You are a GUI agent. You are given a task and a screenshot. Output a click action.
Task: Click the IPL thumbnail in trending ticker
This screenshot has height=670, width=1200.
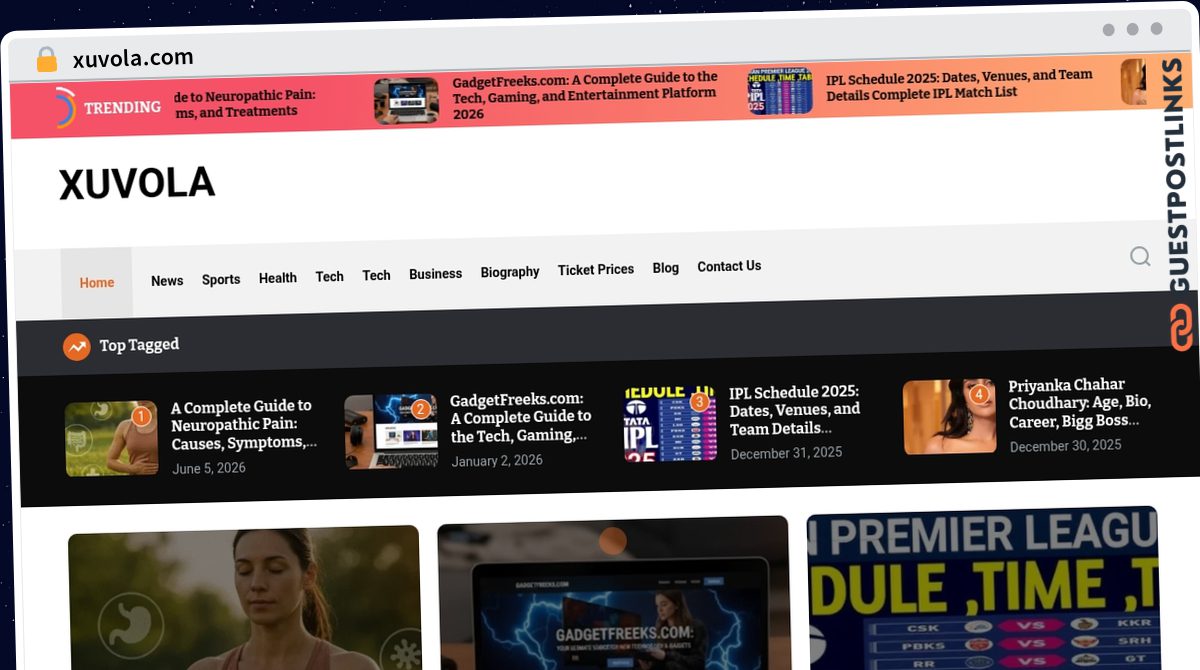point(779,91)
